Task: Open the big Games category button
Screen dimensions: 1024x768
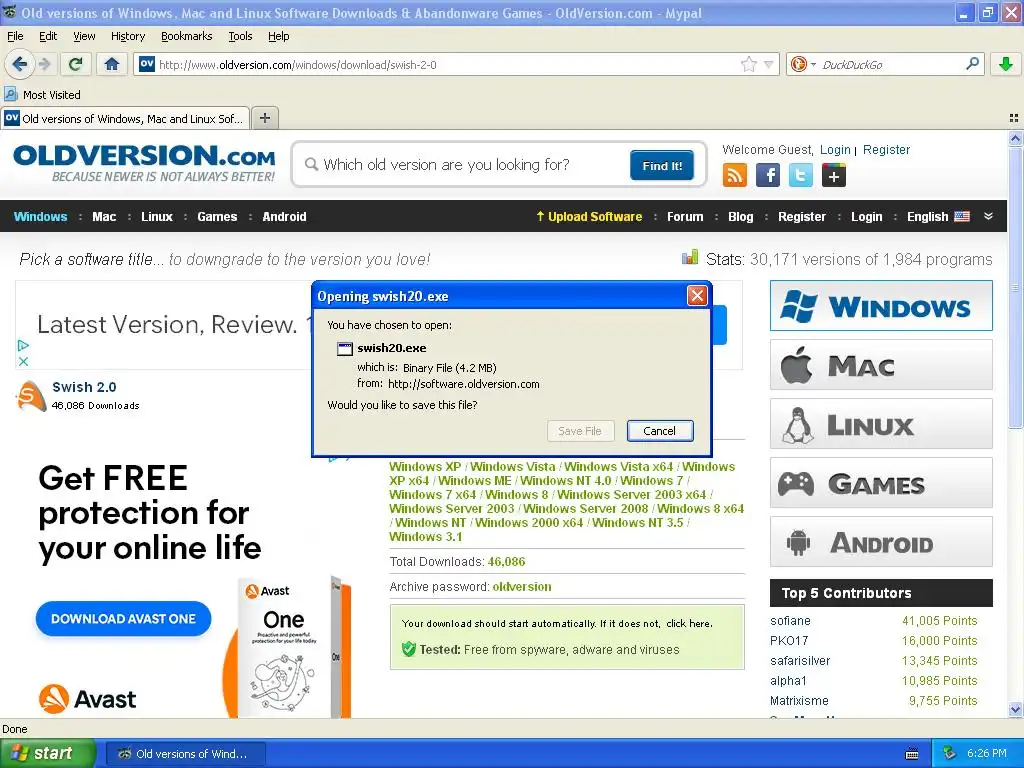Action: pos(881,483)
